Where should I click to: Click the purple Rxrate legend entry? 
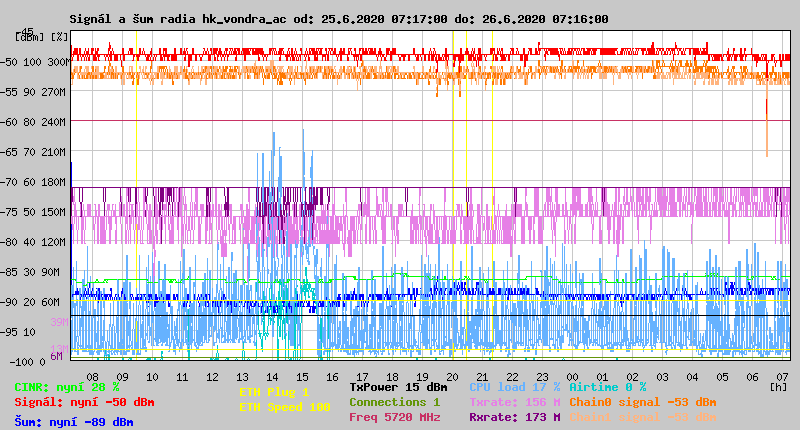coord(514,417)
